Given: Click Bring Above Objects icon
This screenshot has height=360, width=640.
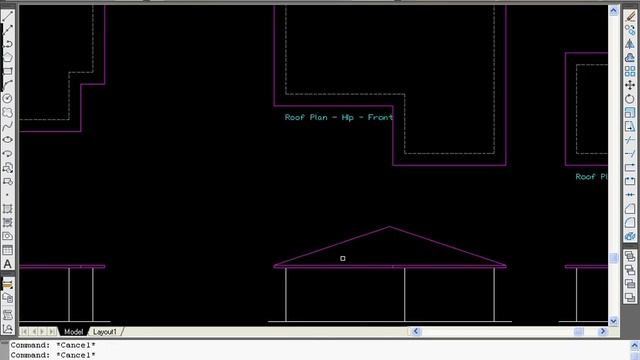Looking at the screenshot, I should [x=630, y=284].
